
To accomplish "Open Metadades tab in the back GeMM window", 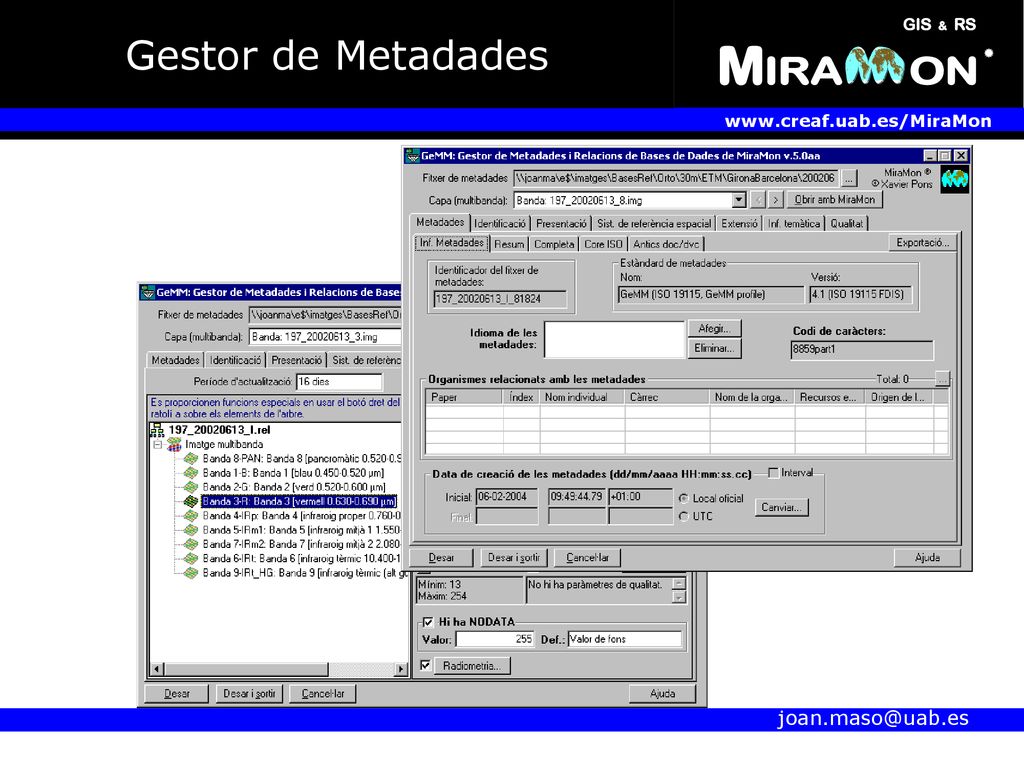I will tap(175, 360).
